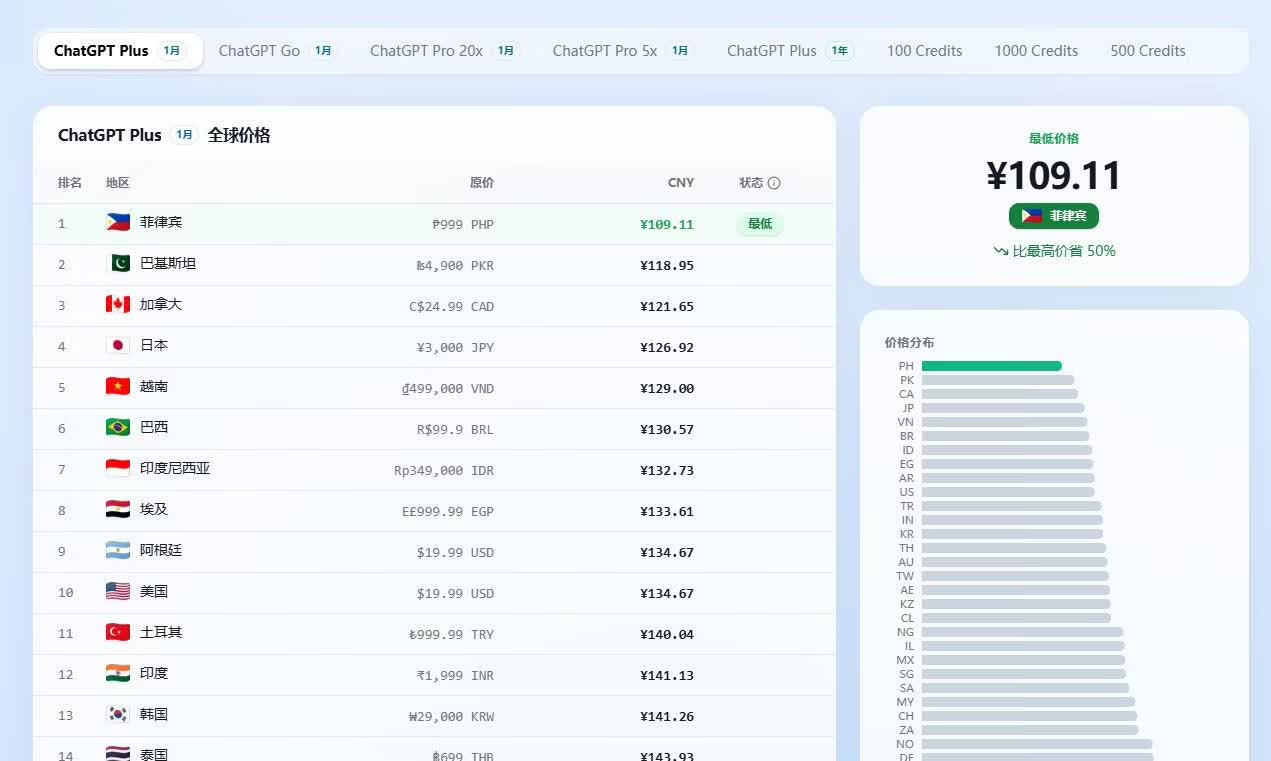Image resolution: width=1271 pixels, height=761 pixels.
Task: Click the ¥134.67 price in Argentina row
Action: [x=667, y=552]
